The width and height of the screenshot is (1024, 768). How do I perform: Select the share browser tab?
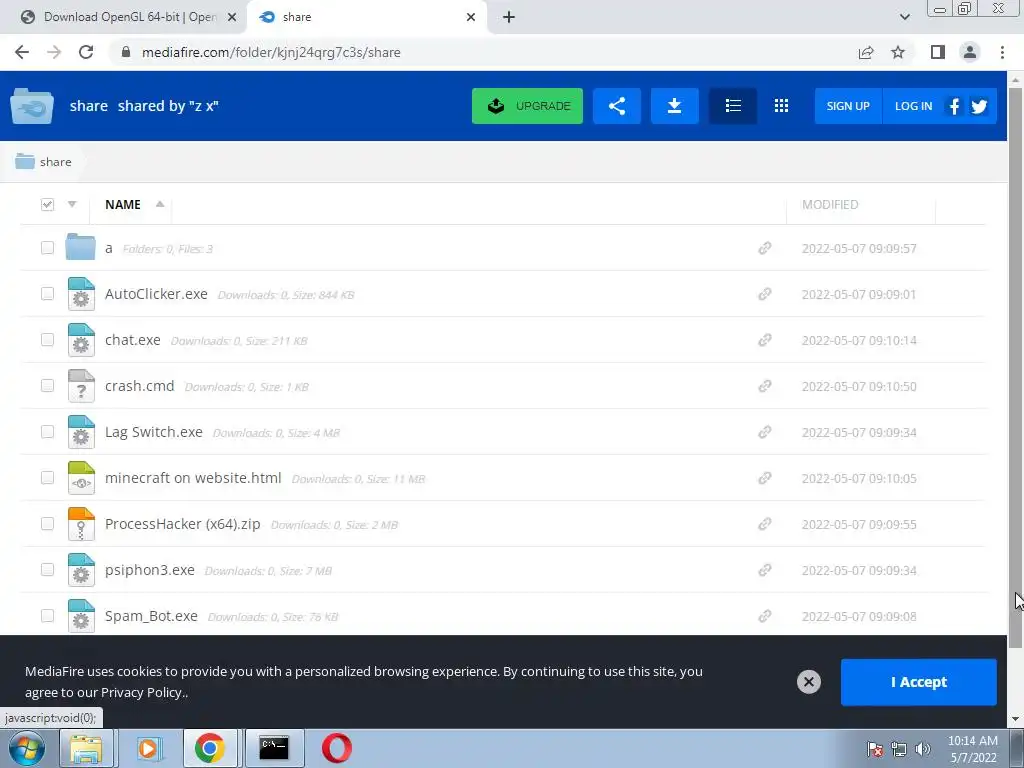[x=366, y=17]
